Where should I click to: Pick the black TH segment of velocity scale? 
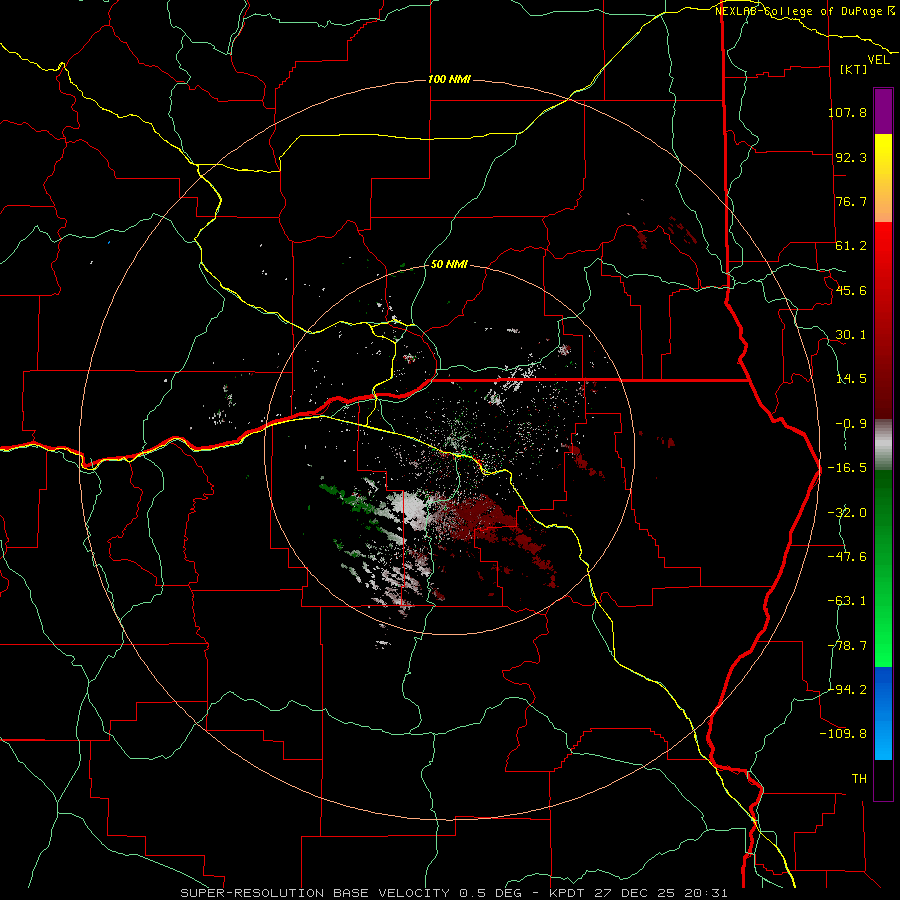883,779
